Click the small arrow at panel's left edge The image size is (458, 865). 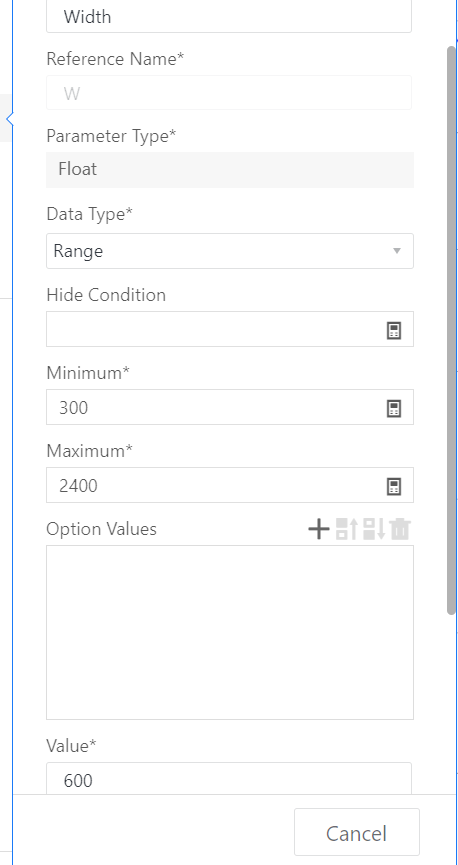[9, 119]
